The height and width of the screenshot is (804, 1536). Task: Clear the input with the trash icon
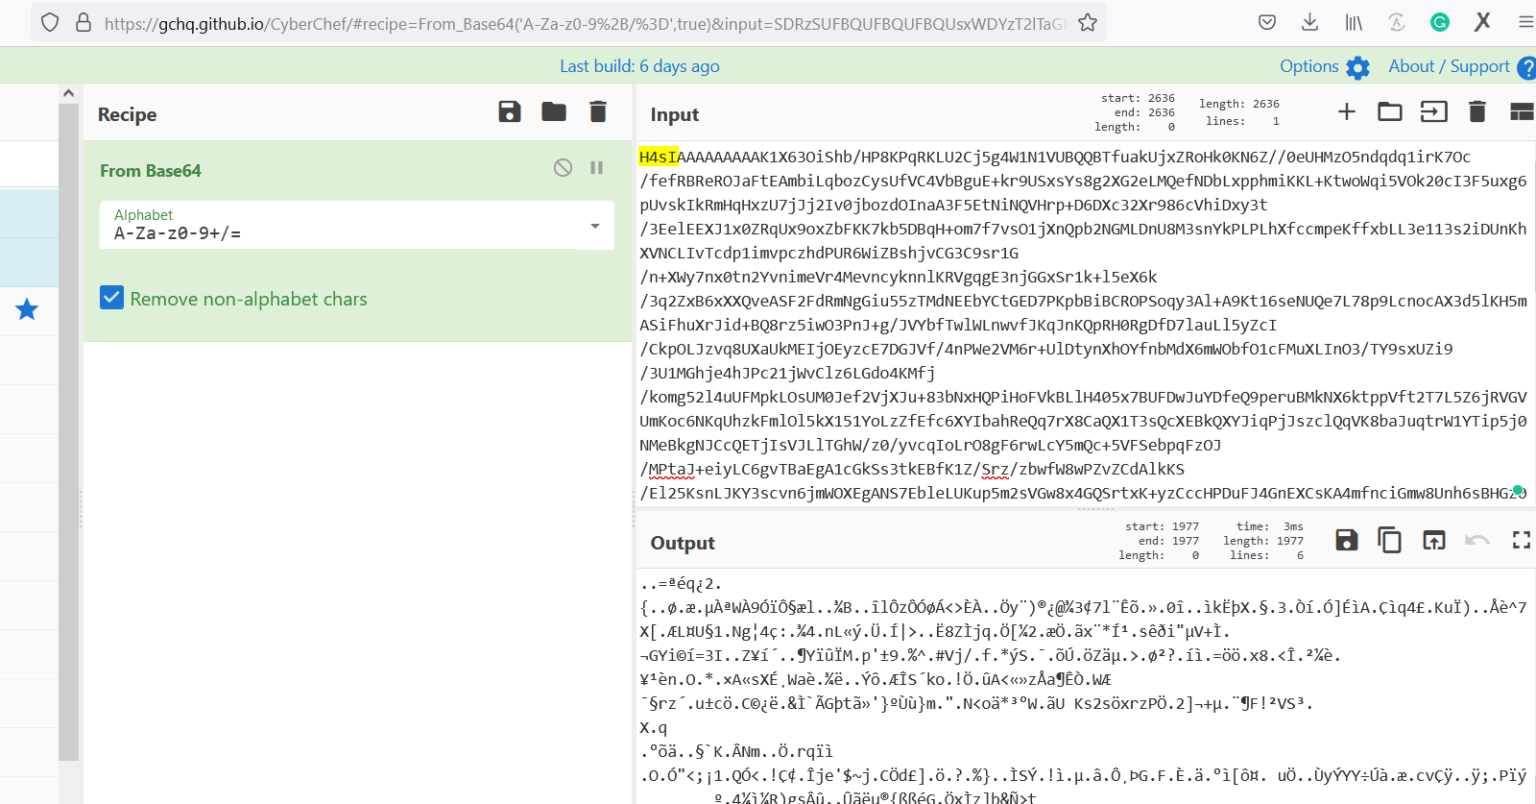1478,111
